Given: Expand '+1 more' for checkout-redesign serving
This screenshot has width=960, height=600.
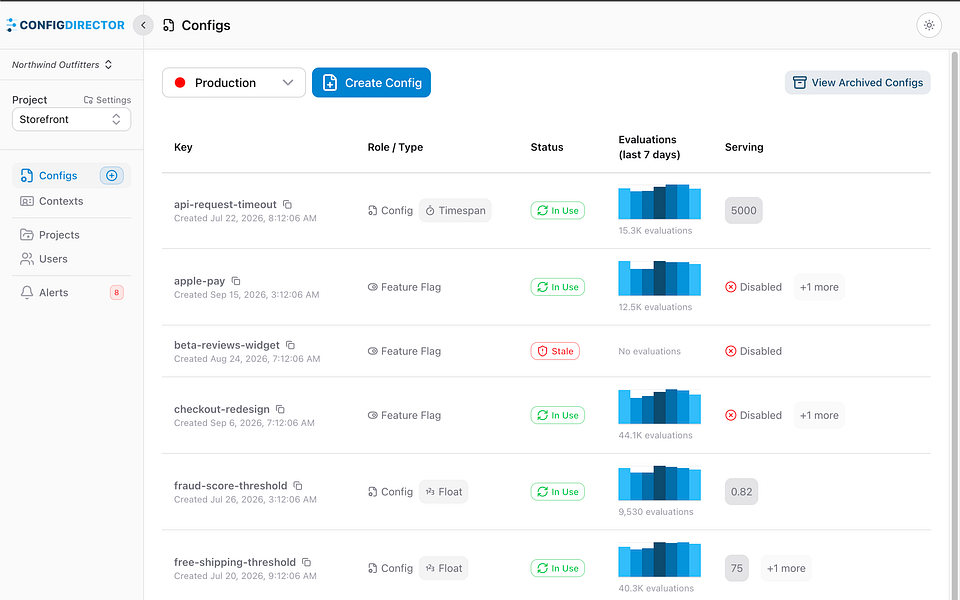Looking at the screenshot, I should coord(819,415).
